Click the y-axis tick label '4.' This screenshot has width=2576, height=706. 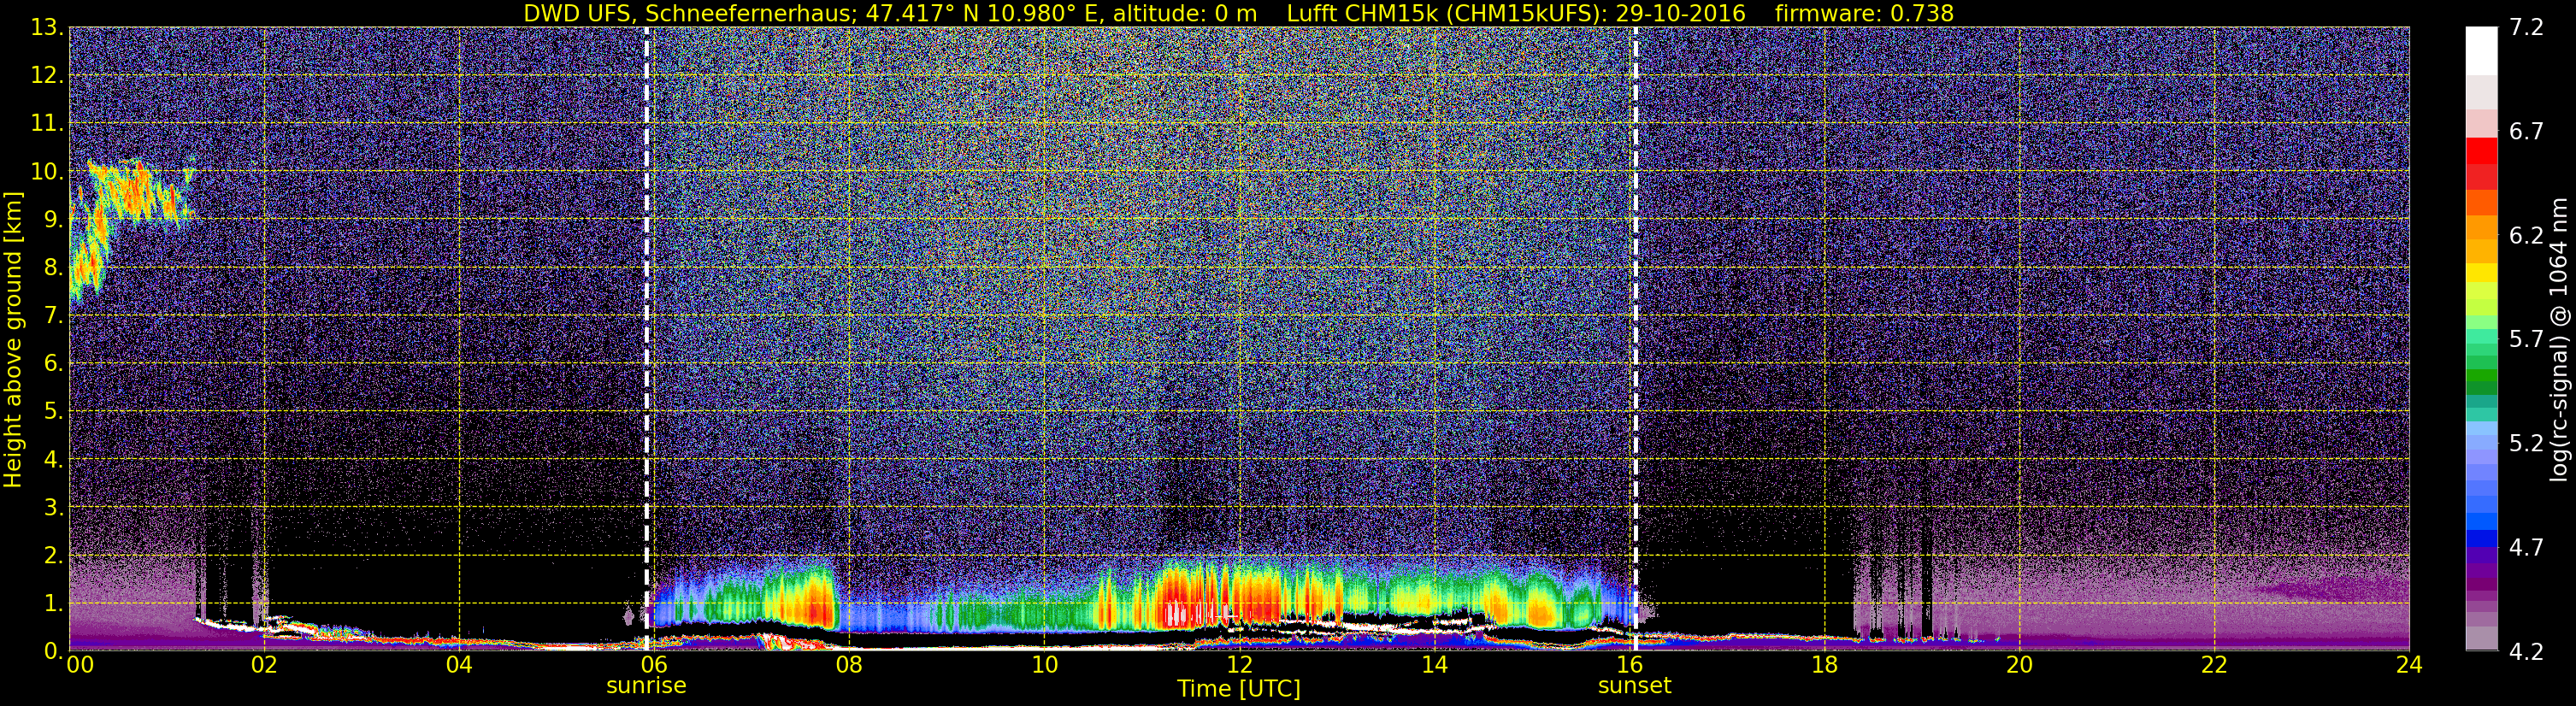pos(53,459)
